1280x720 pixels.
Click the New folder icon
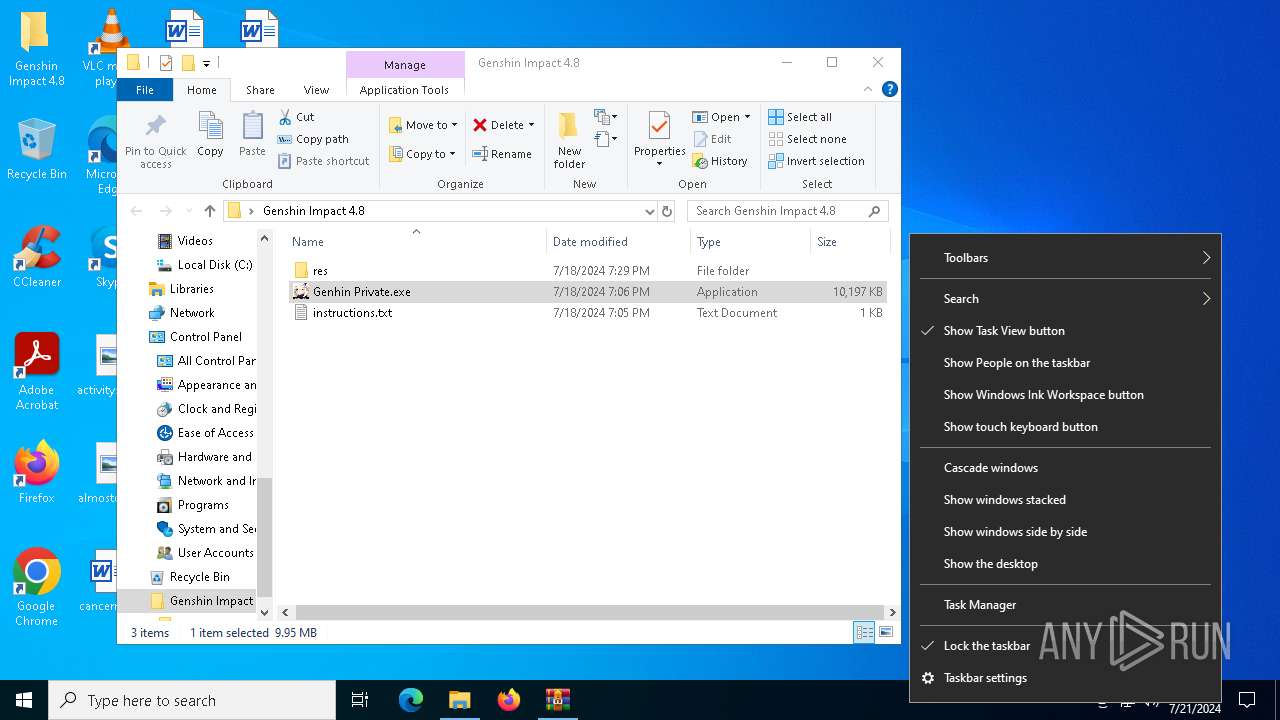coord(569,126)
